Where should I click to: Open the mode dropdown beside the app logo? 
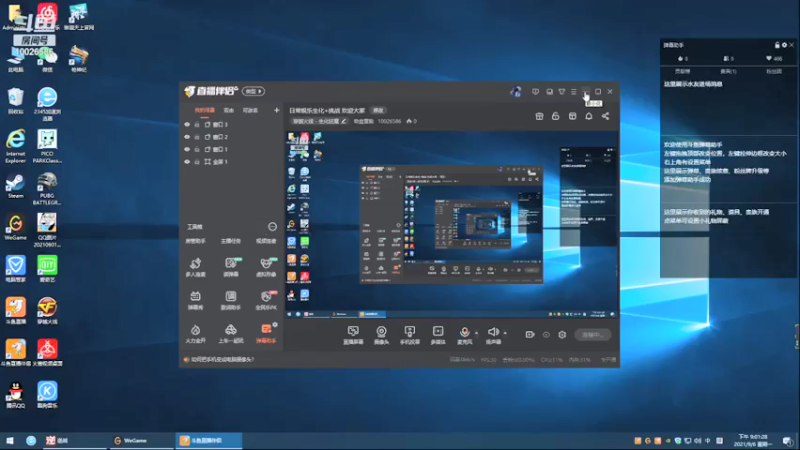(253, 91)
